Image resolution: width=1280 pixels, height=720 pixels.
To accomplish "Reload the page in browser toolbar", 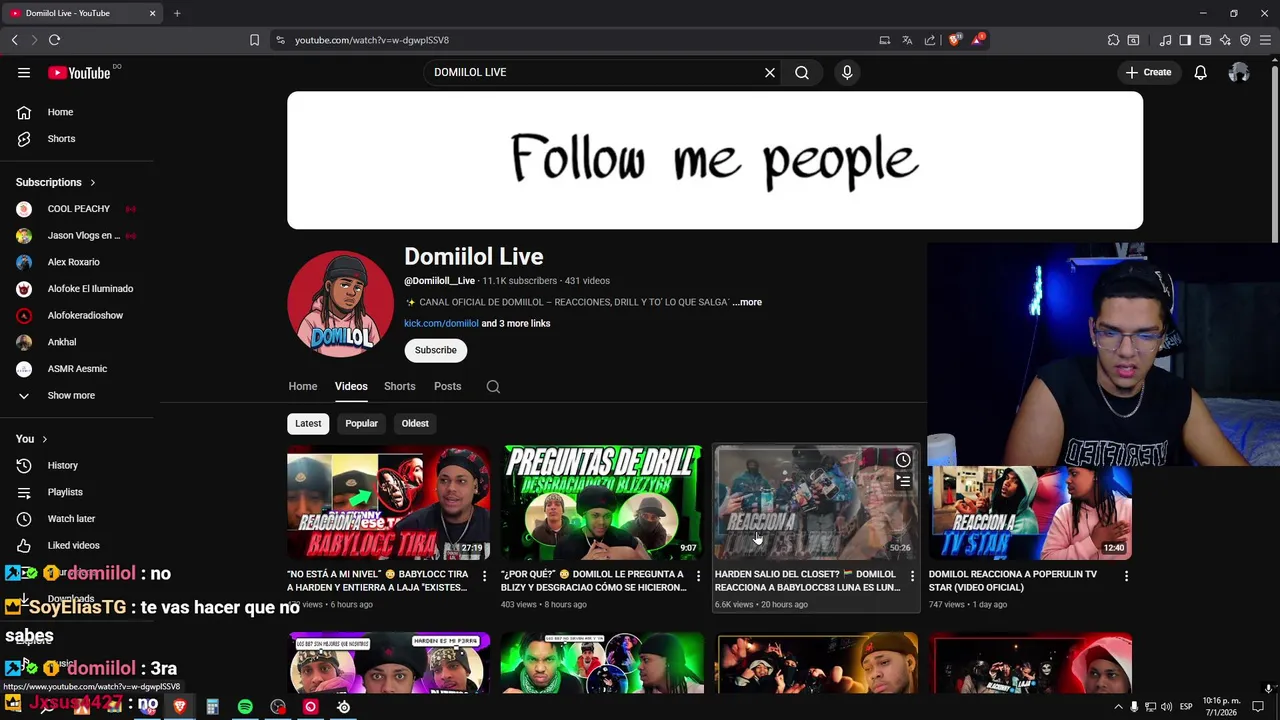I will 54,40.
